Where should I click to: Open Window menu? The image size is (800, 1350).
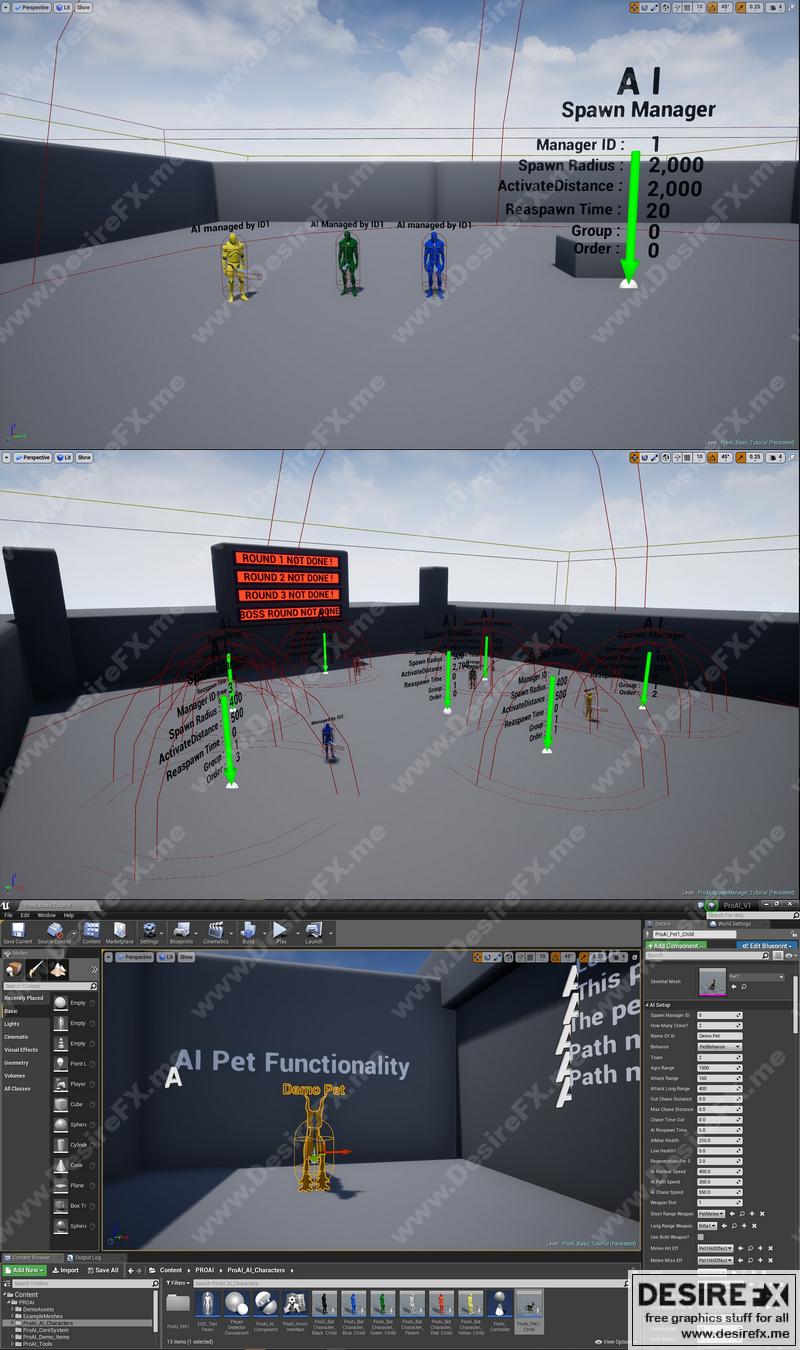46,914
